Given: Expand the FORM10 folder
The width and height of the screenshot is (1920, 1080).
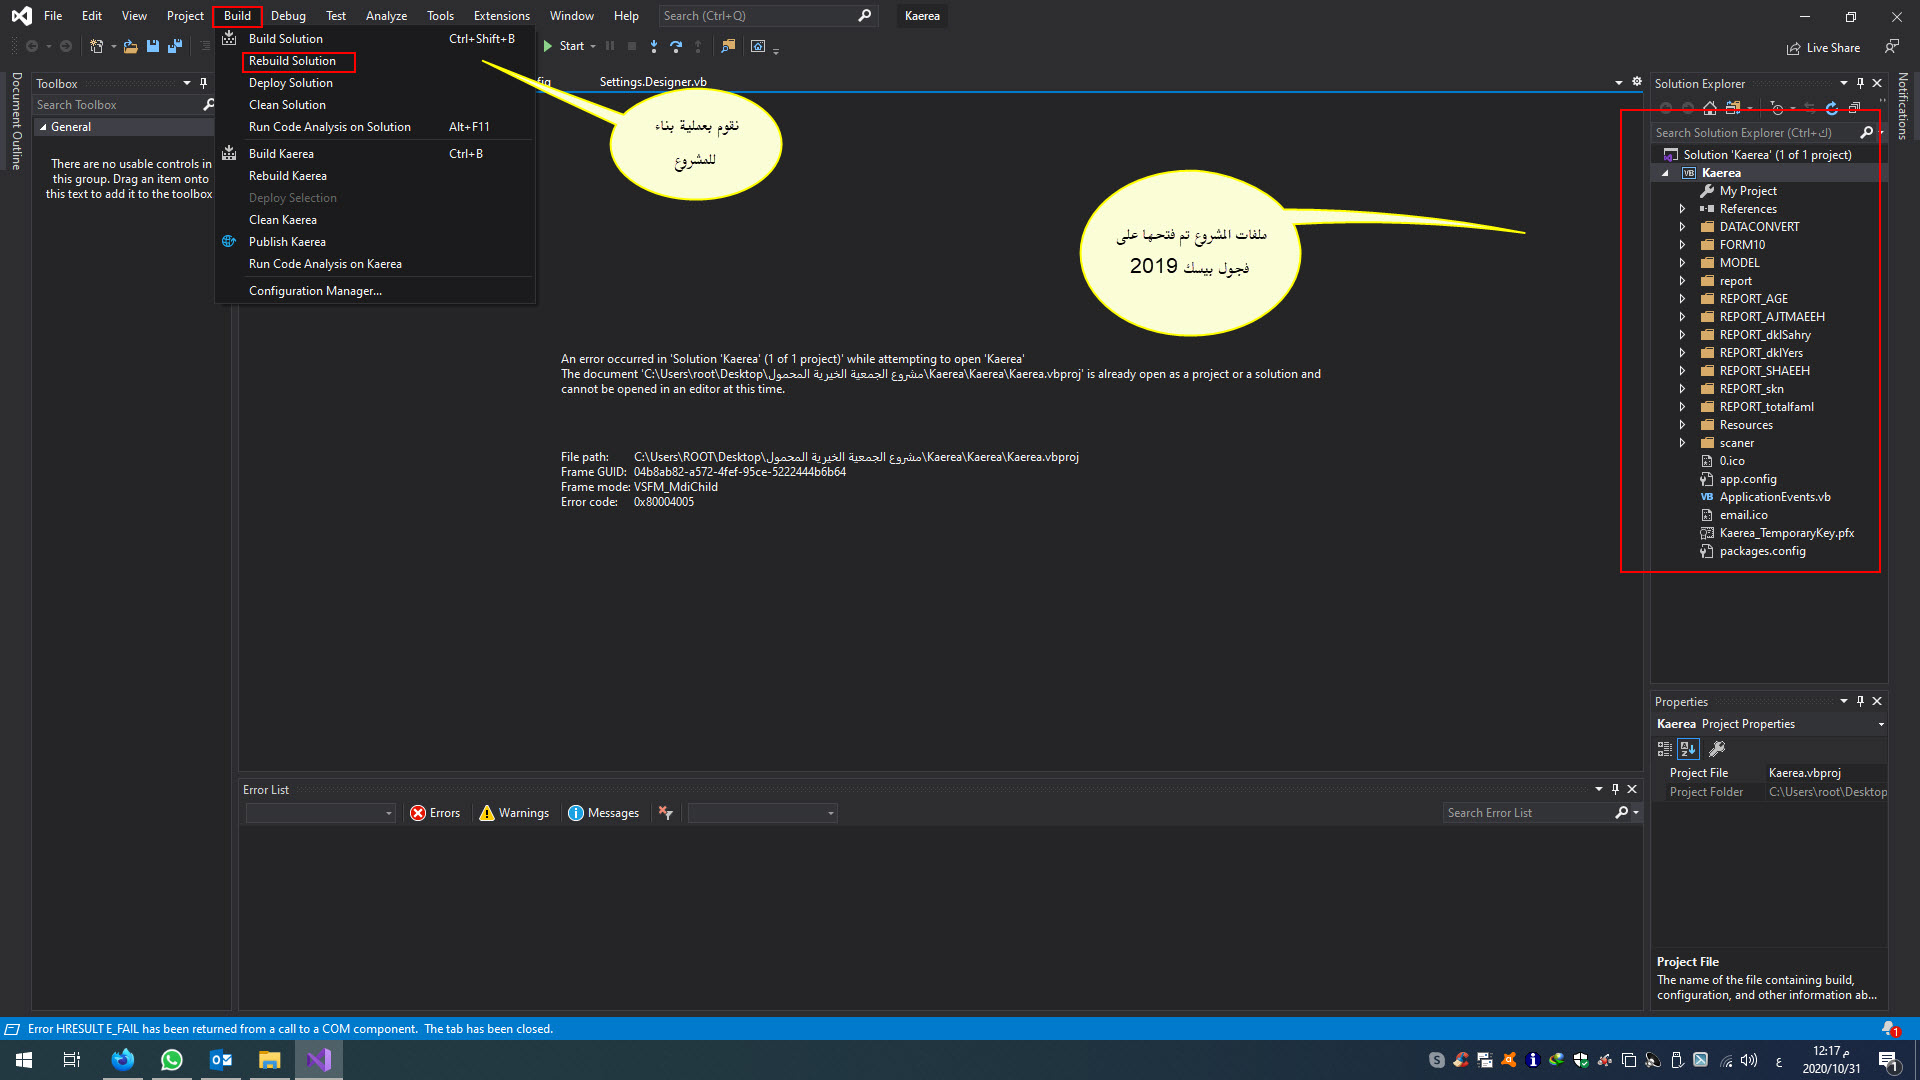Looking at the screenshot, I should click(1682, 245).
